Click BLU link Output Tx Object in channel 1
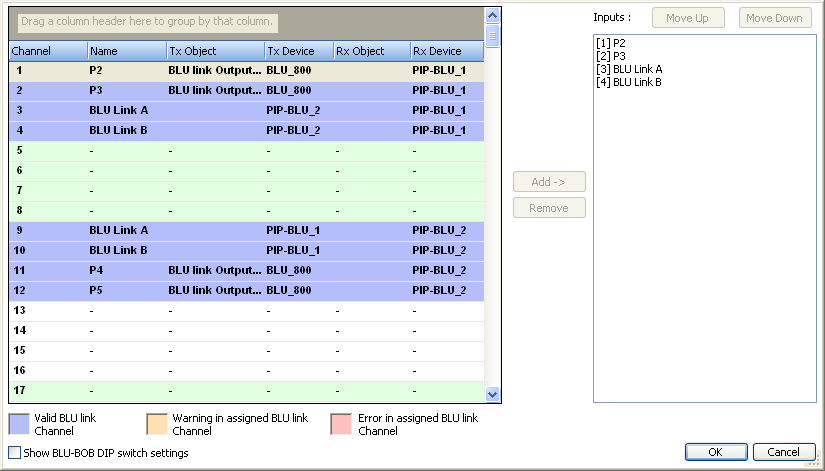Screen dimensions: 825x471 (215, 71)
